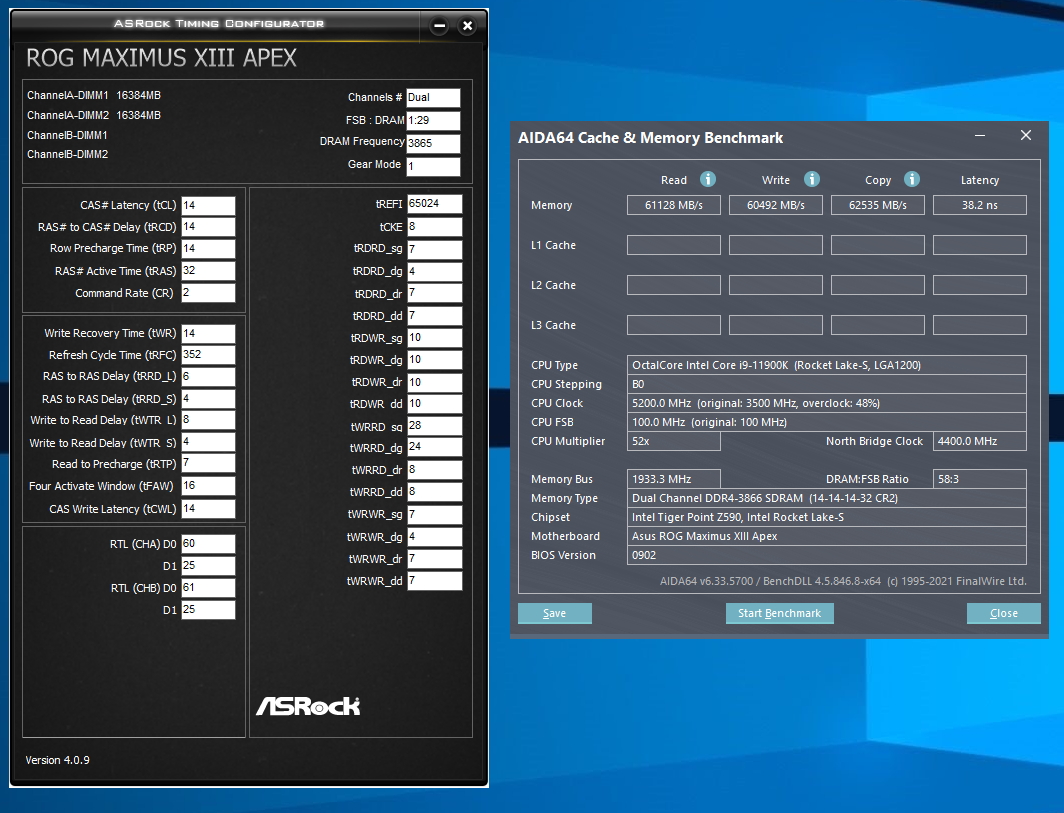1064x813 pixels.
Task: Select the FSB : DRAM ratio field
Action: pos(434,121)
